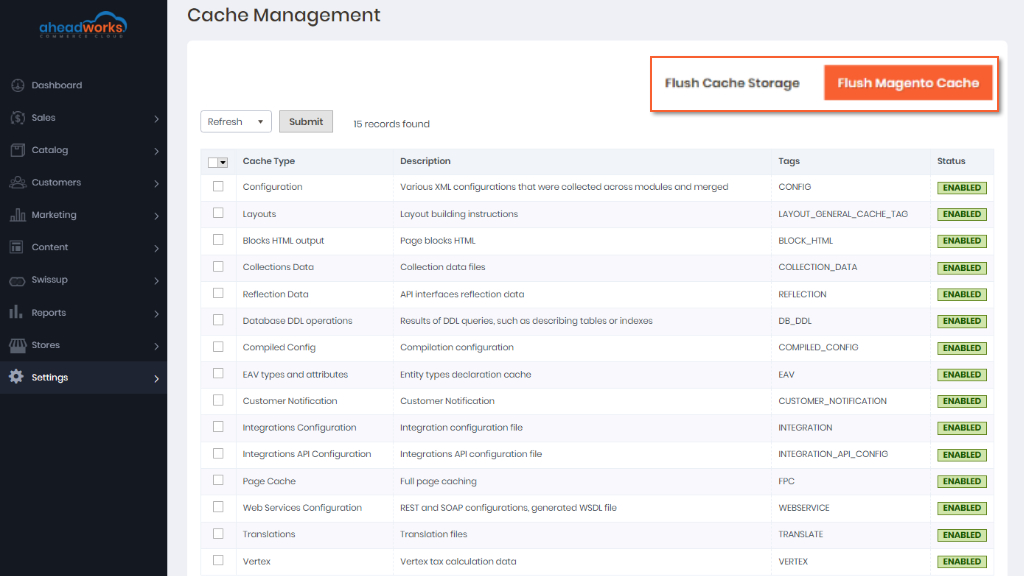Click the Sales dollar icon
Viewport: 1024px width, 576px height.
pos(18,118)
